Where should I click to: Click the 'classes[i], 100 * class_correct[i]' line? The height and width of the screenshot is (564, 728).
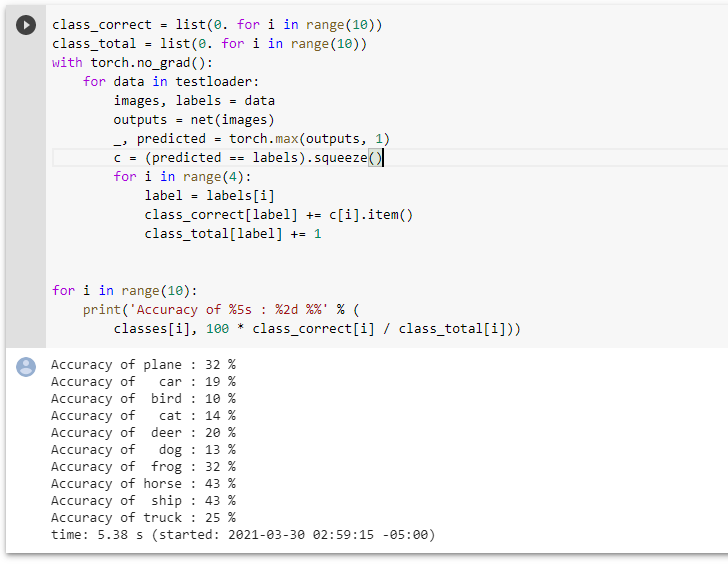(x=317, y=329)
